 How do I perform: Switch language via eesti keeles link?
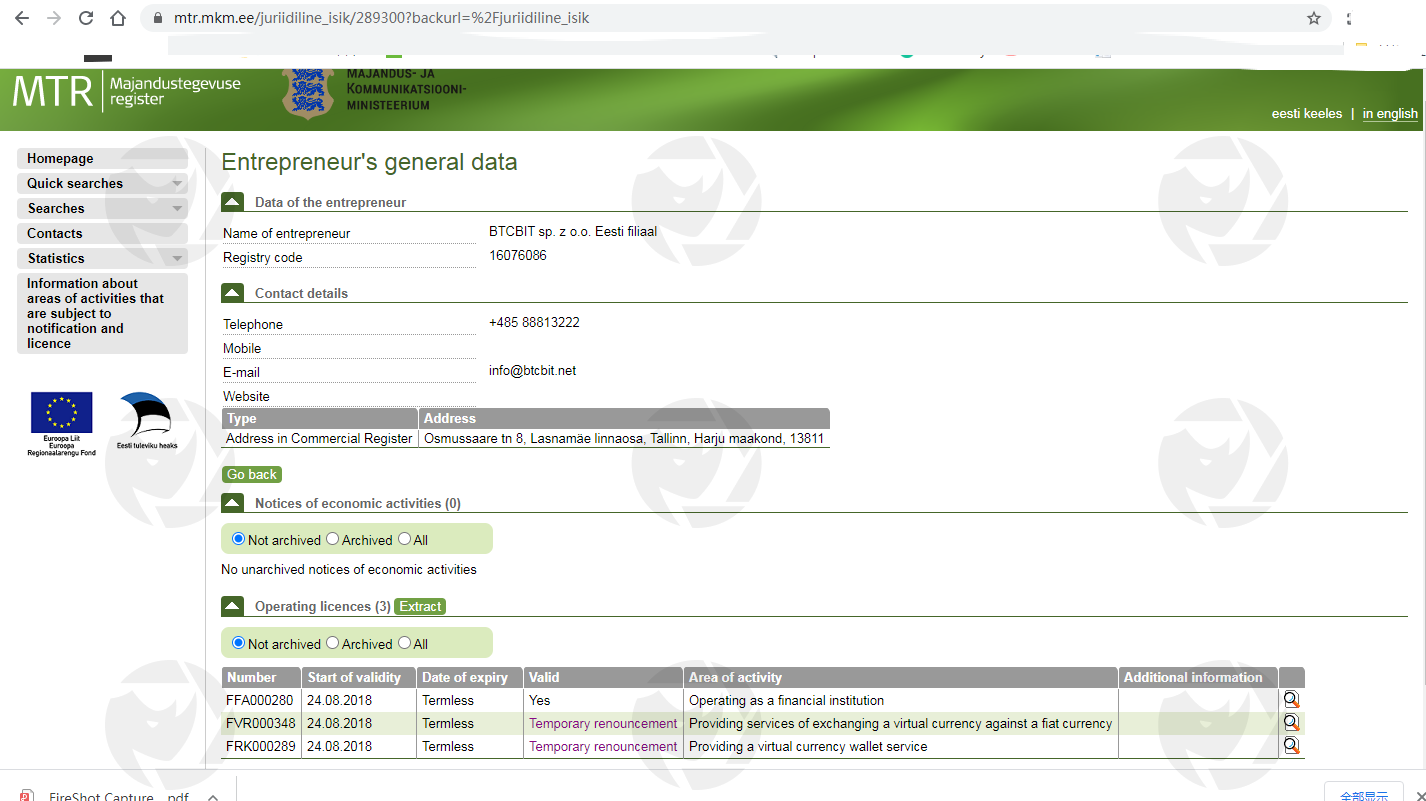click(1306, 114)
